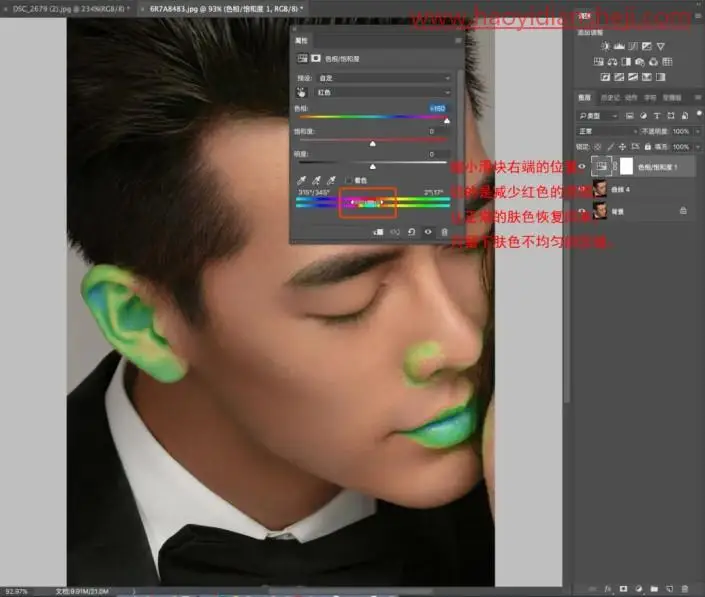The image size is (705, 597).
Task: Add a layer mask from Layers panel bottom
Action: click(x=623, y=588)
